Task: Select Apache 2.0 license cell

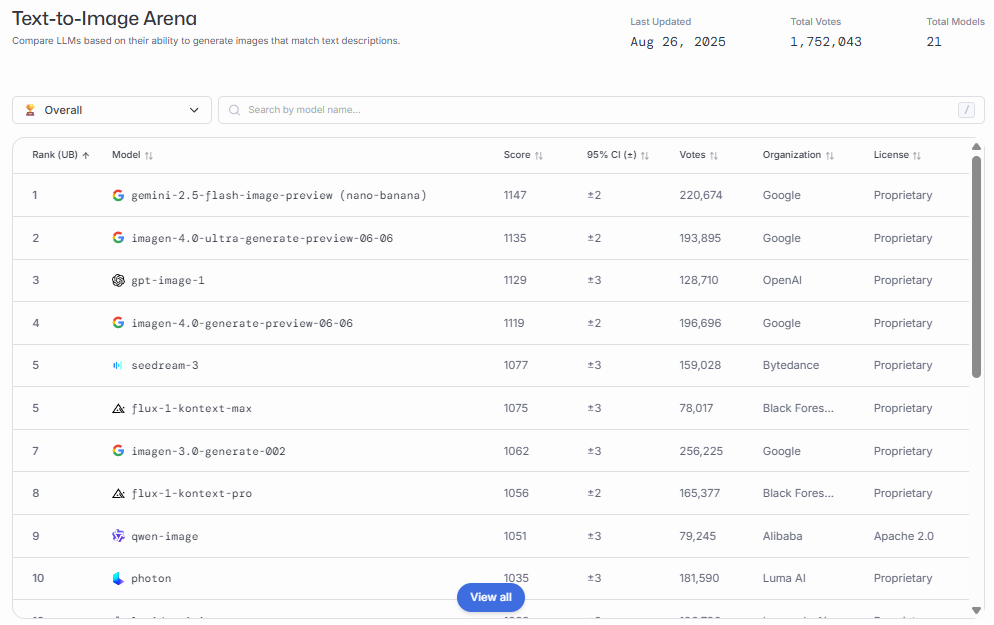Action: click(903, 536)
